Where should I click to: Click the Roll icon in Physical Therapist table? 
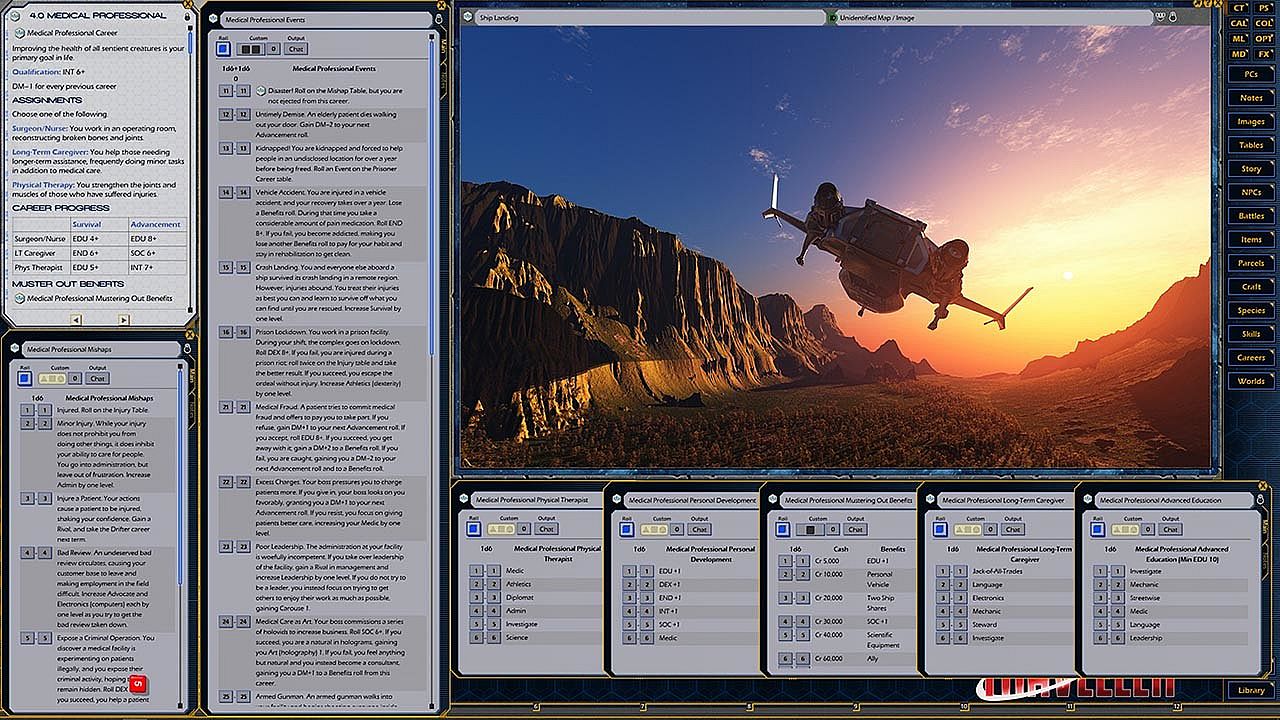pos(475,529)
